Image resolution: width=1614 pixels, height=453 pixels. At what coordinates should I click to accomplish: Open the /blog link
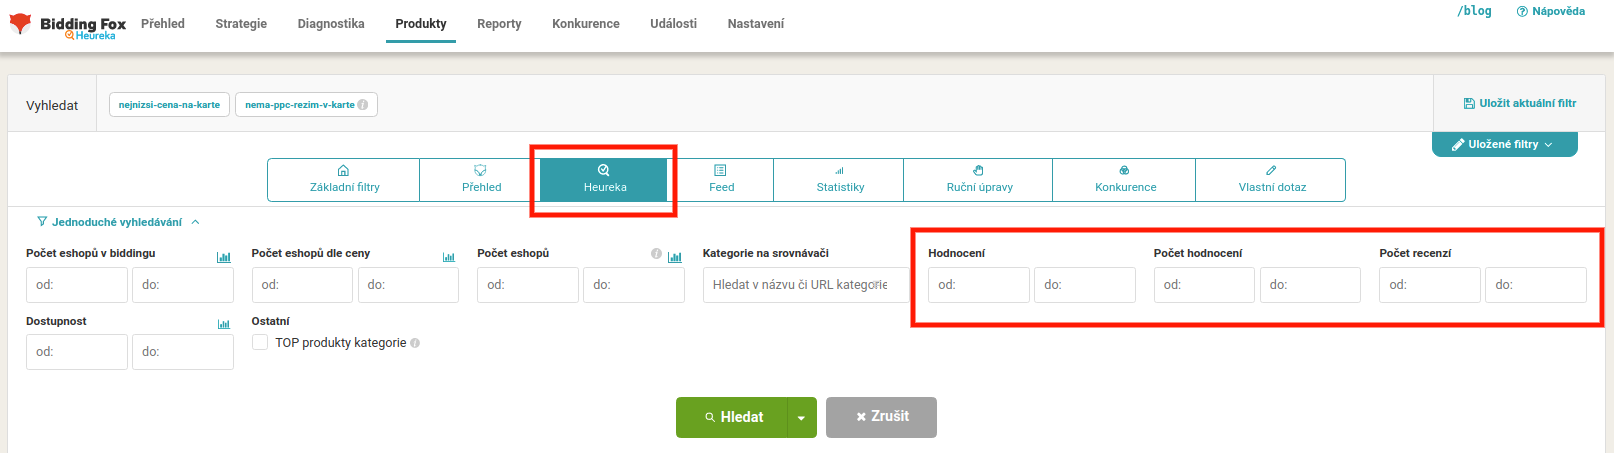1474,11
